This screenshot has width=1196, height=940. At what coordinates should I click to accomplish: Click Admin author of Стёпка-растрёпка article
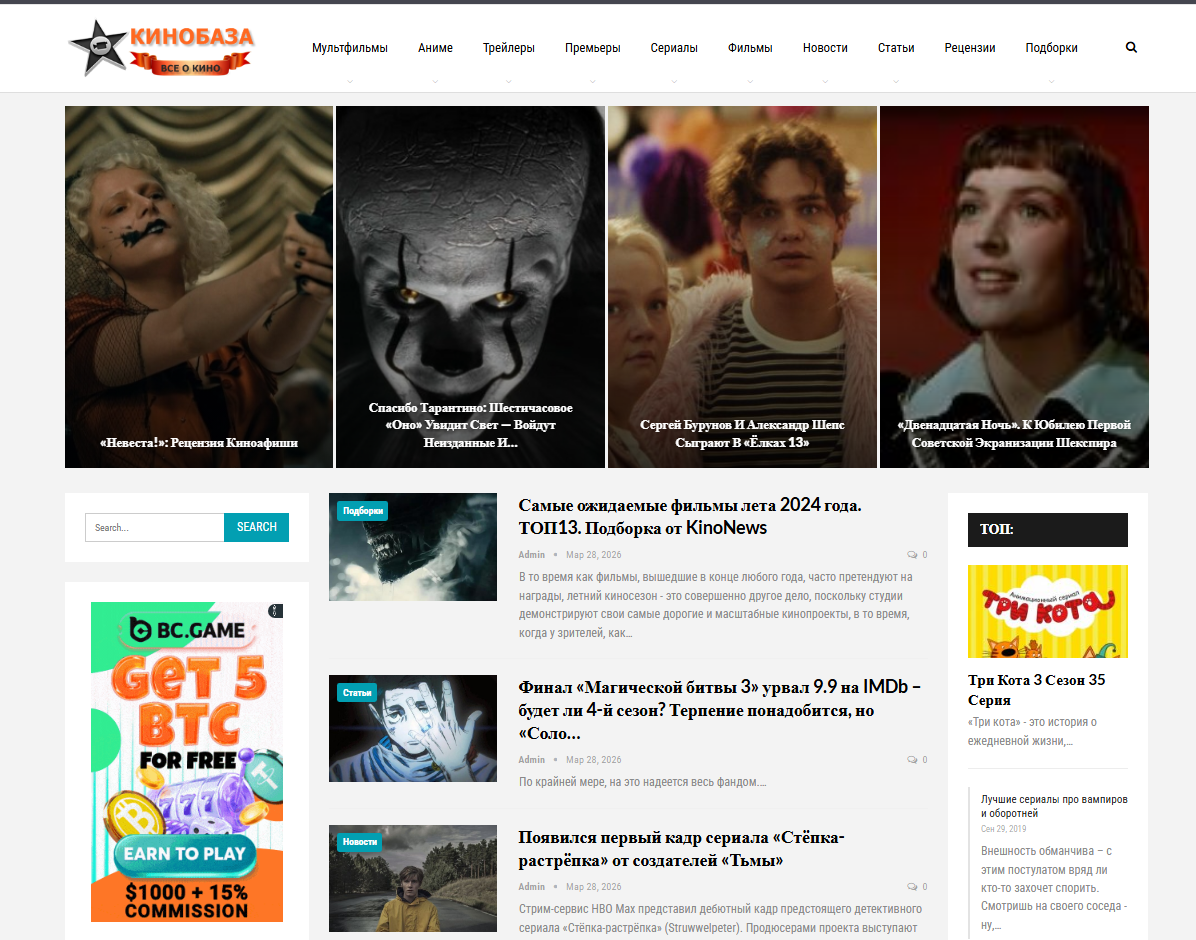[532, 887]
